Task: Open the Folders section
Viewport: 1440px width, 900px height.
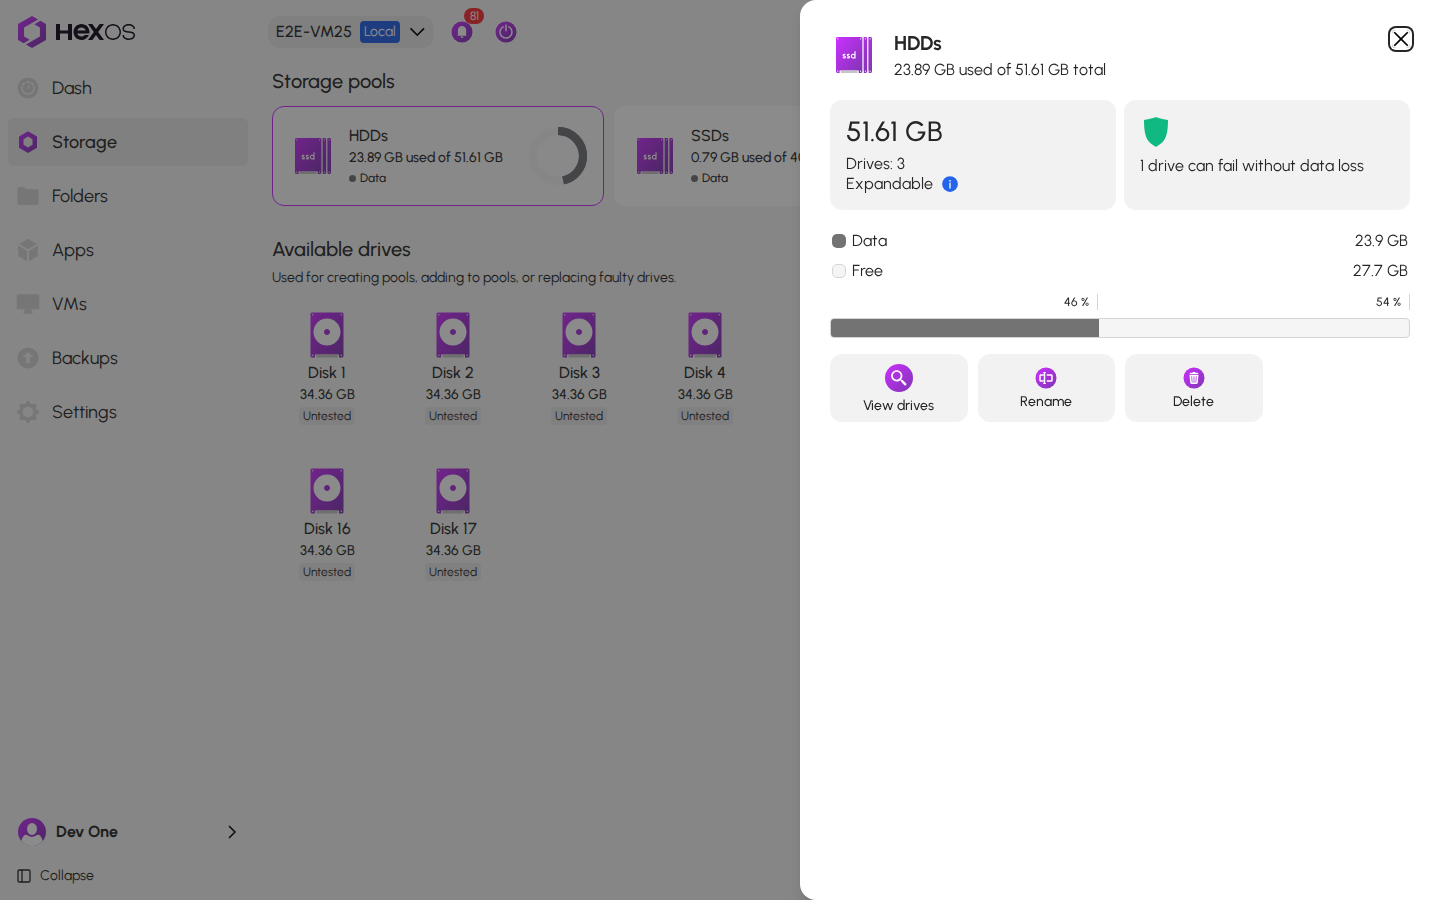Action: tap(128, 196)
